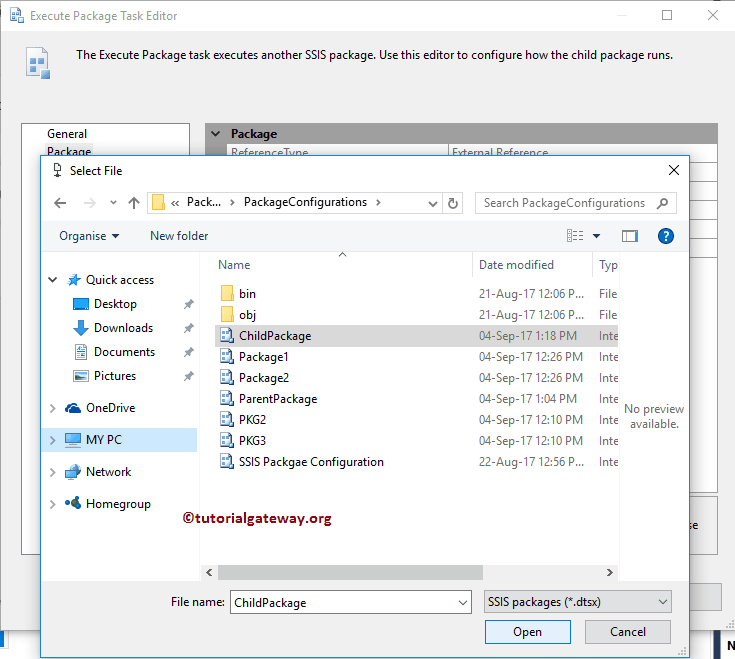The width and height of the screenshot is (735, 659).
Task: Open the Organise menu
Action: [x=89, y=236]
